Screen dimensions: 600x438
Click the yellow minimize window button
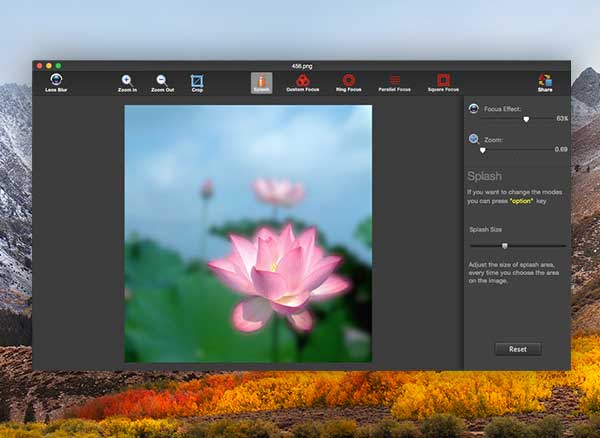pyautogui.click(x=49, y=66)
